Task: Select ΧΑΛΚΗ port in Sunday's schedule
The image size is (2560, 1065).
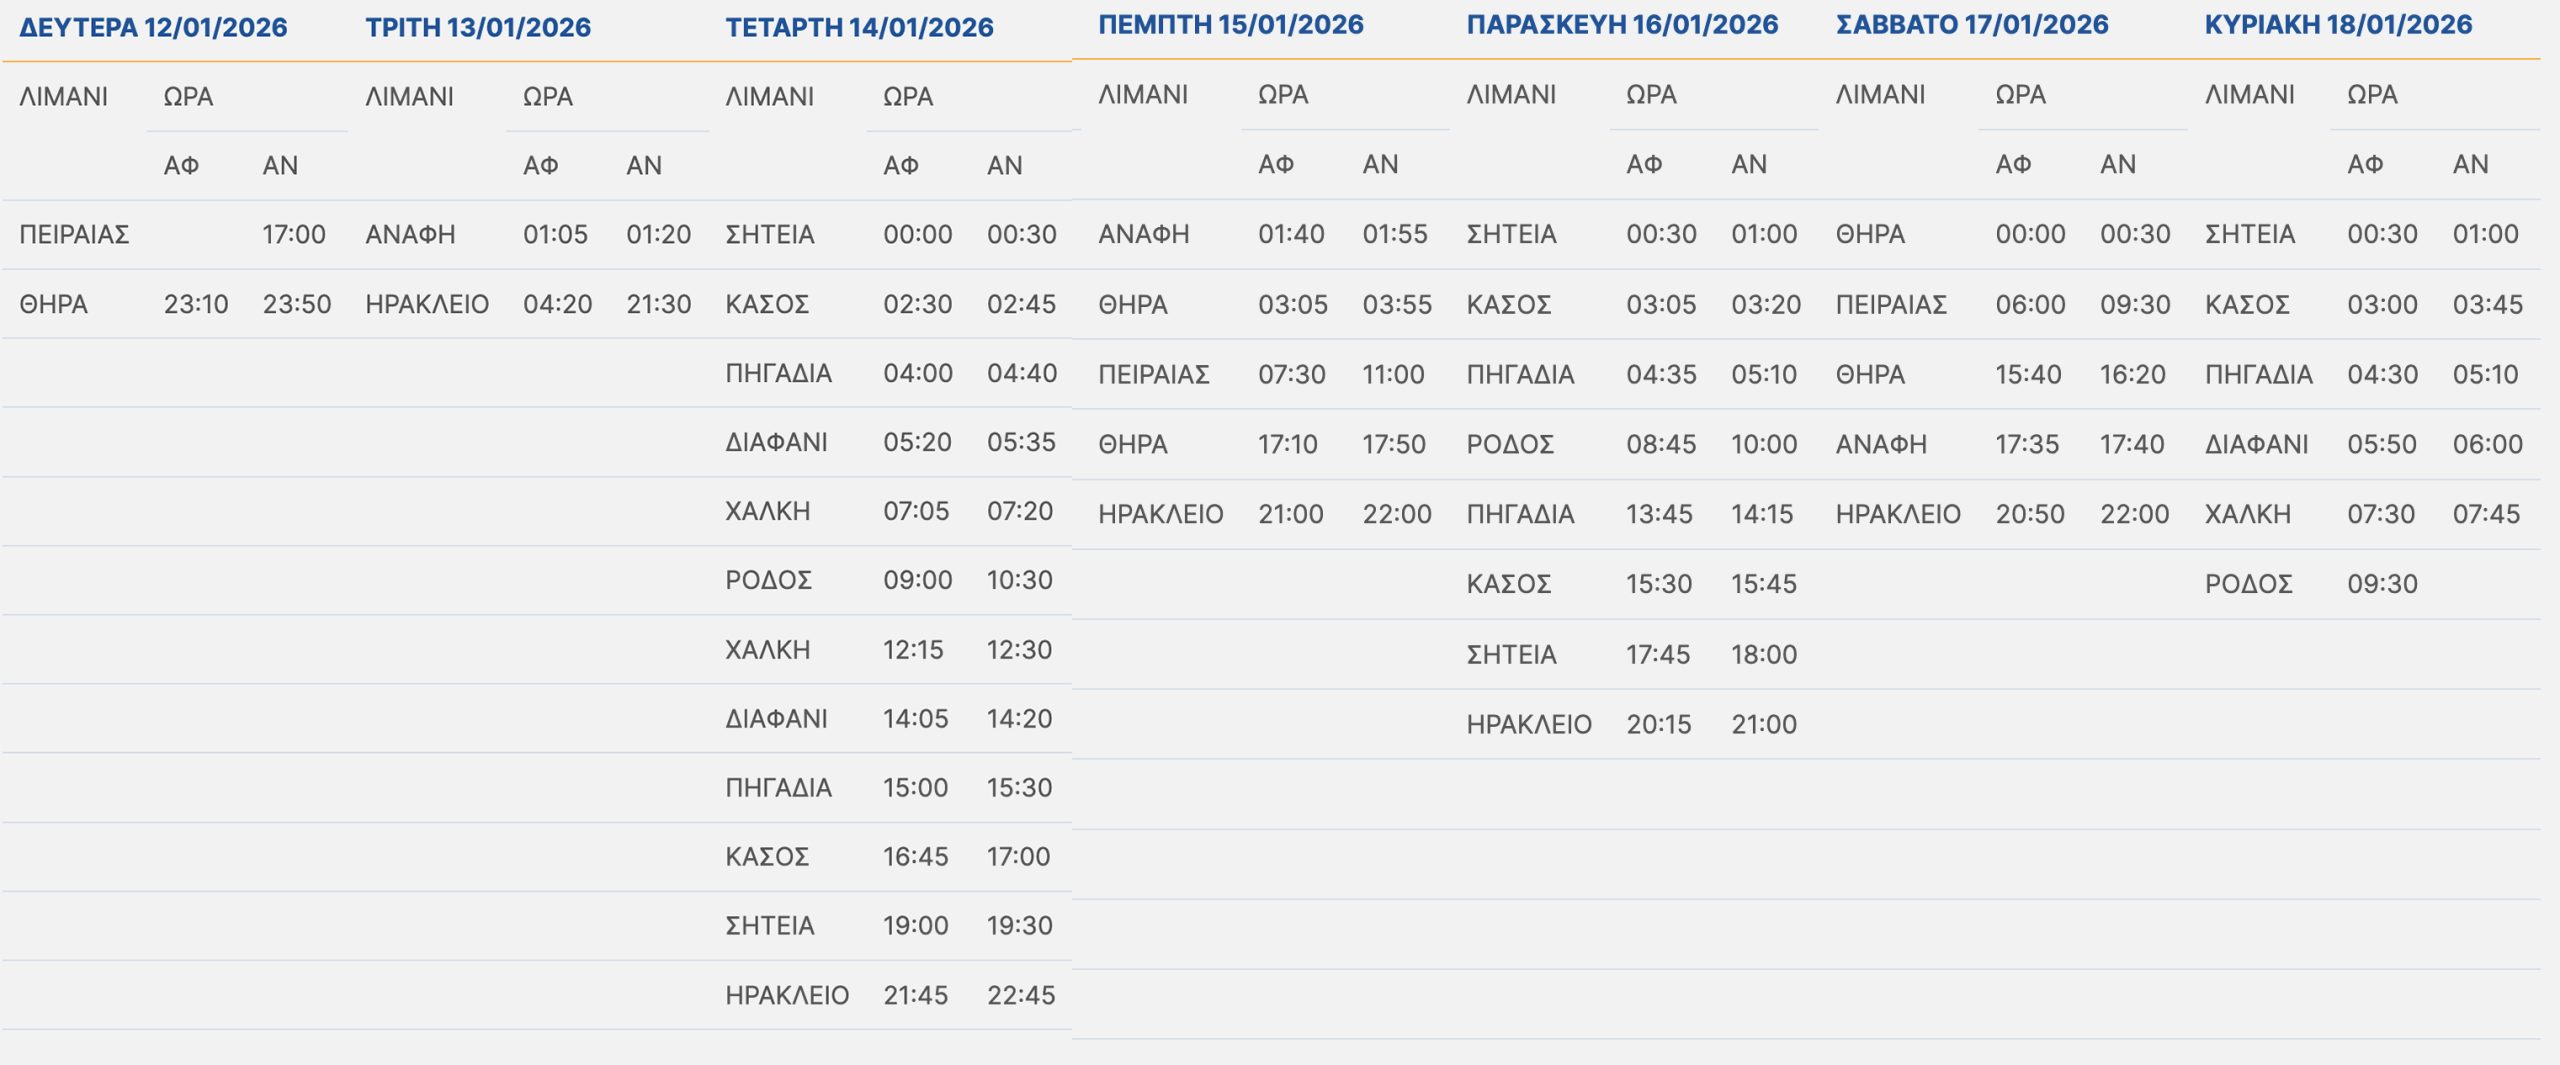Action: tap(2247, 514)
